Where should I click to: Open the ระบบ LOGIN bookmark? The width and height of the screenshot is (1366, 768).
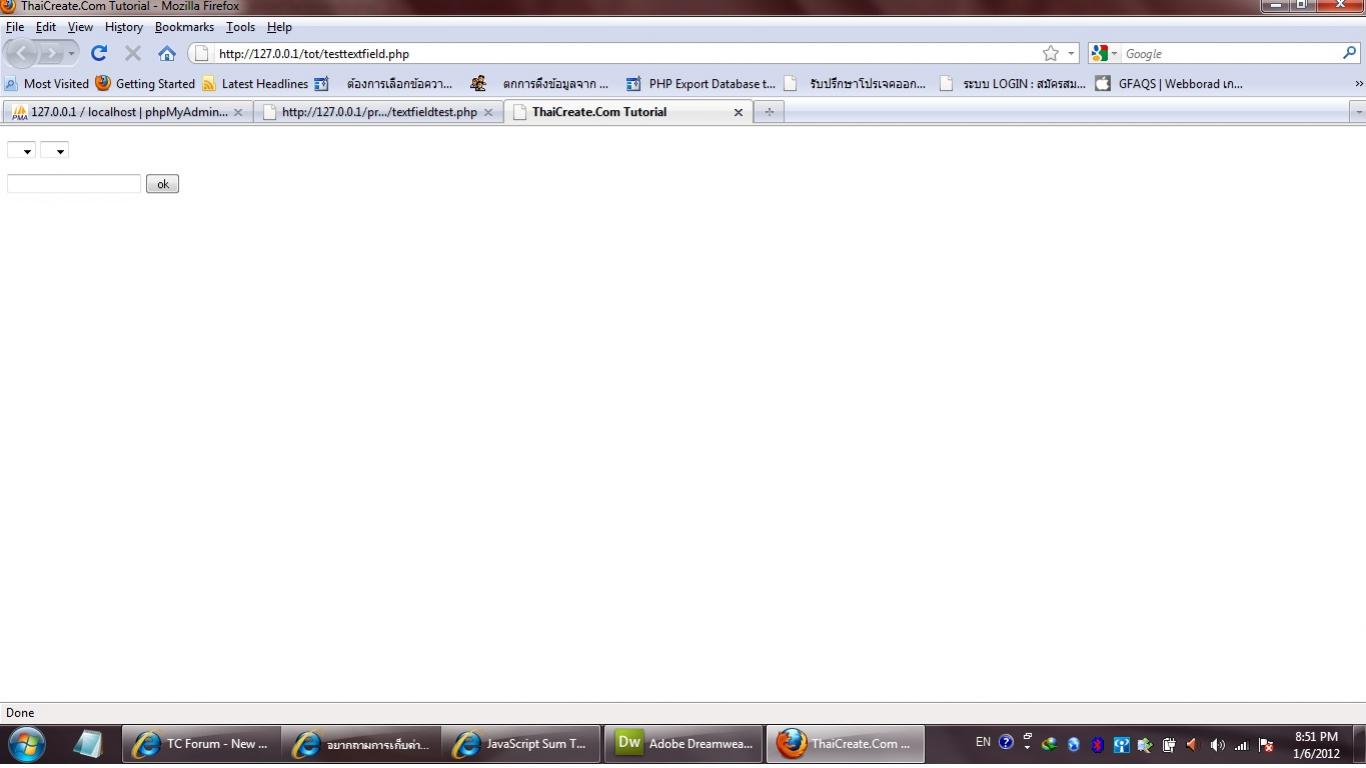click(1013, 84)
